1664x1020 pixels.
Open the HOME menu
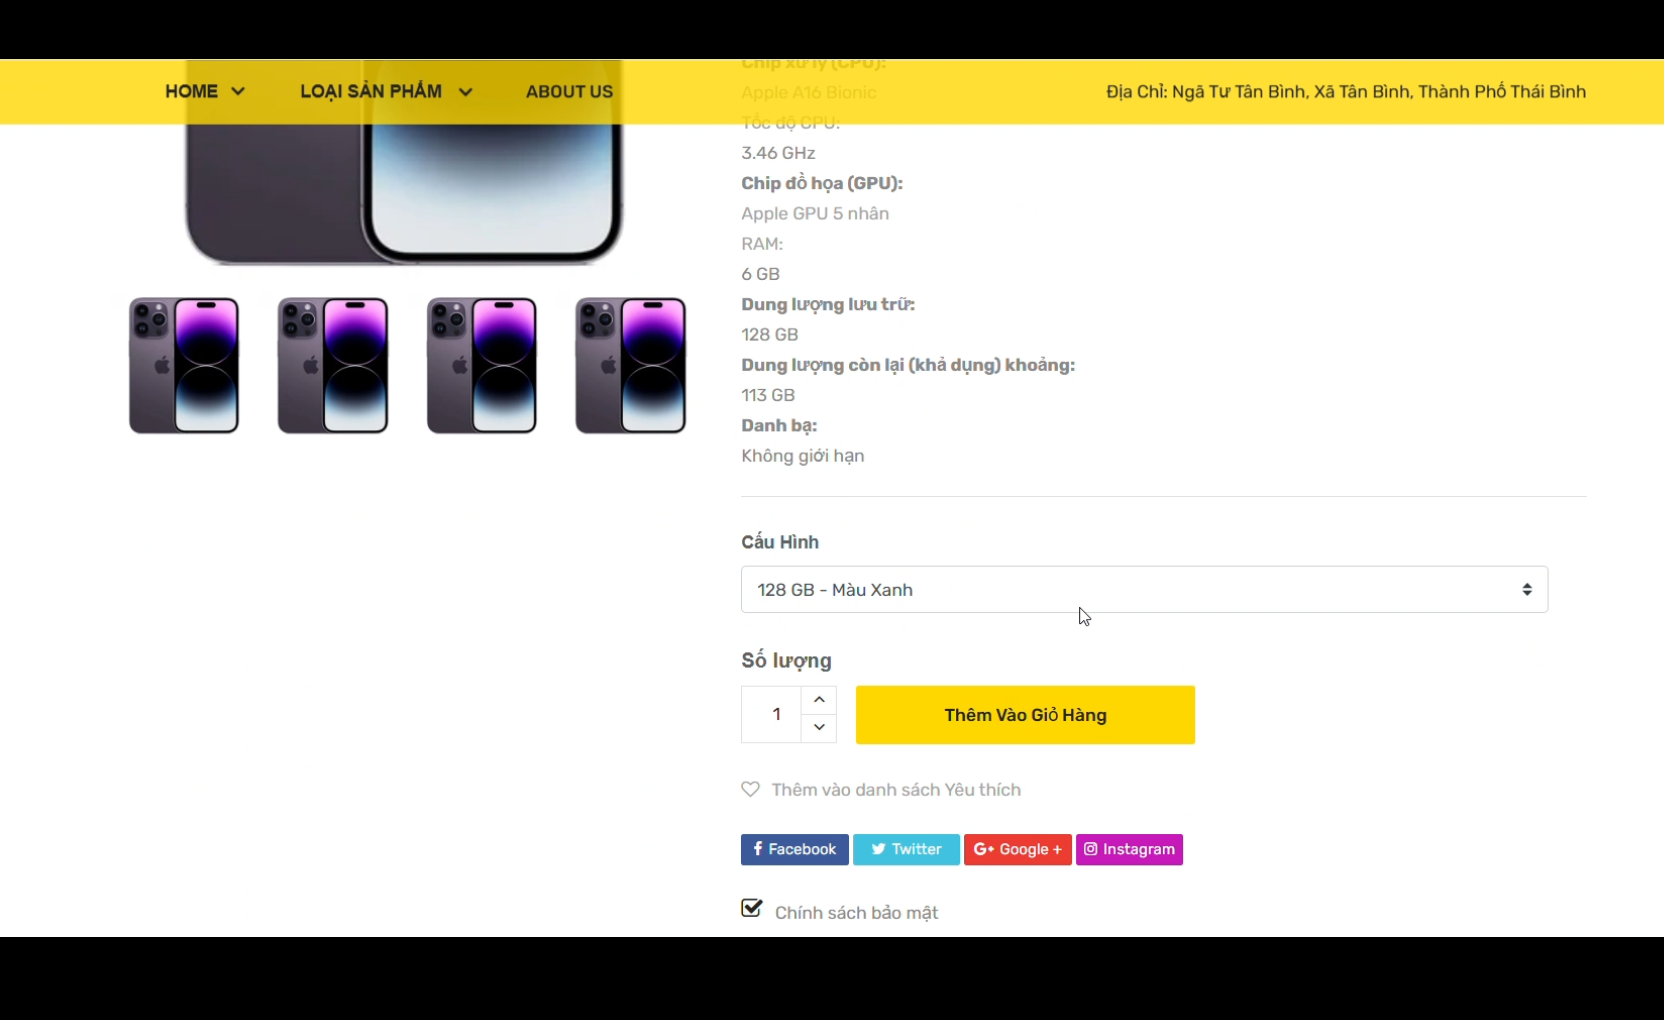[x=191, y=91]
